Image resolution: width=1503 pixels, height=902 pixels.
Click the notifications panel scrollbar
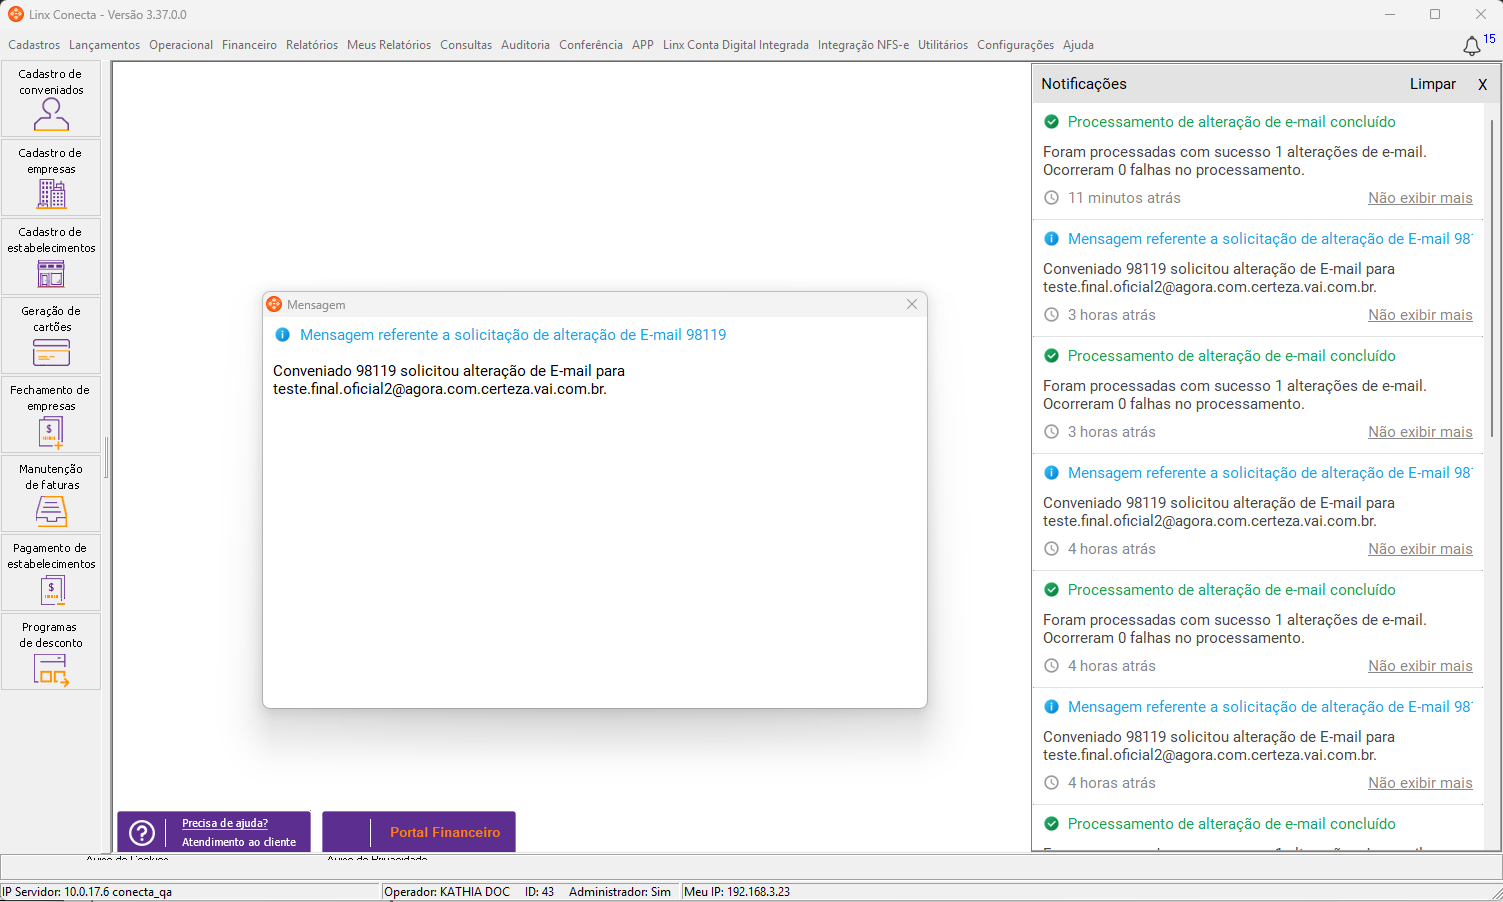coord(1493,280)
